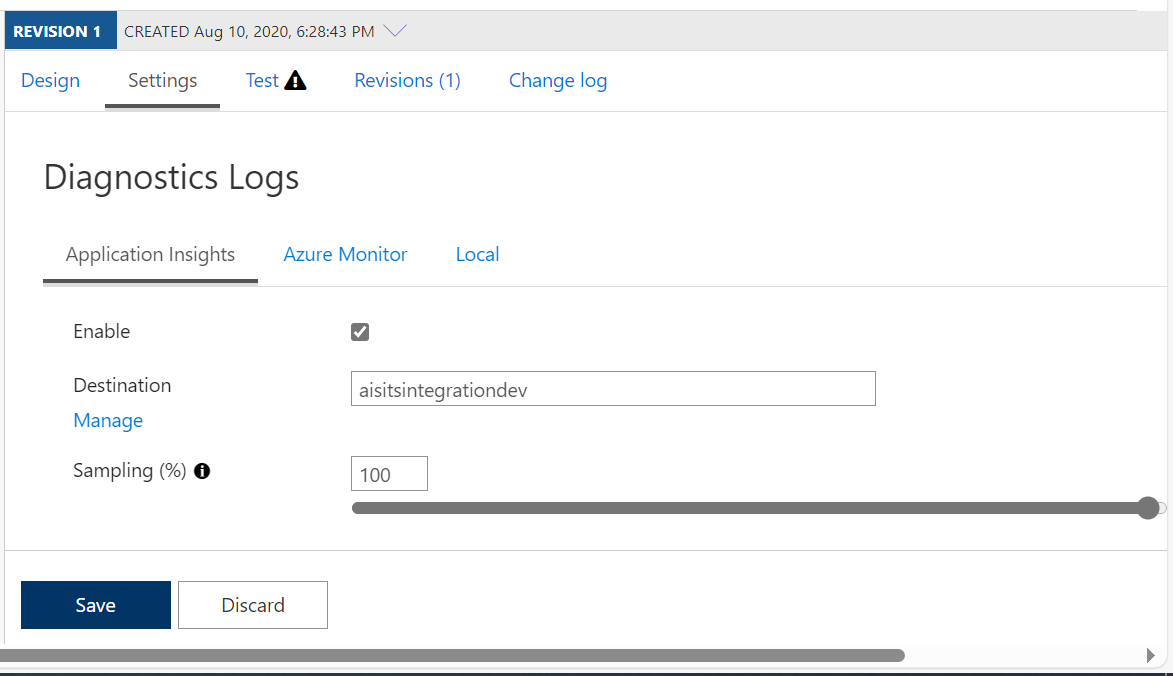Screen dimensions: 1173x676
Task: Switch to Azure Monitor diagnostics tab
Action: pos(345,254)
